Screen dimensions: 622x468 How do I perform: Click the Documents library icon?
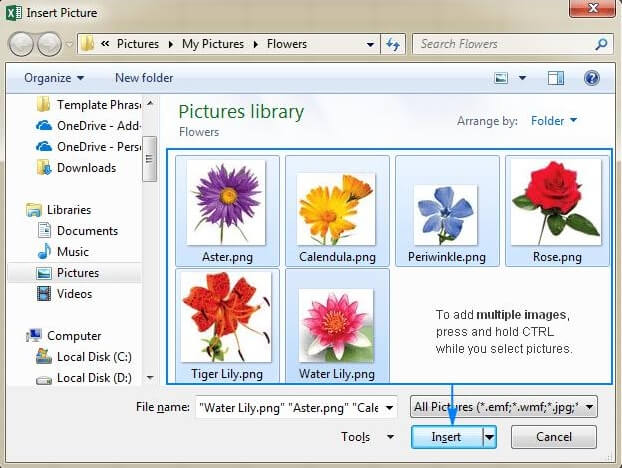(x=44, y=230)
